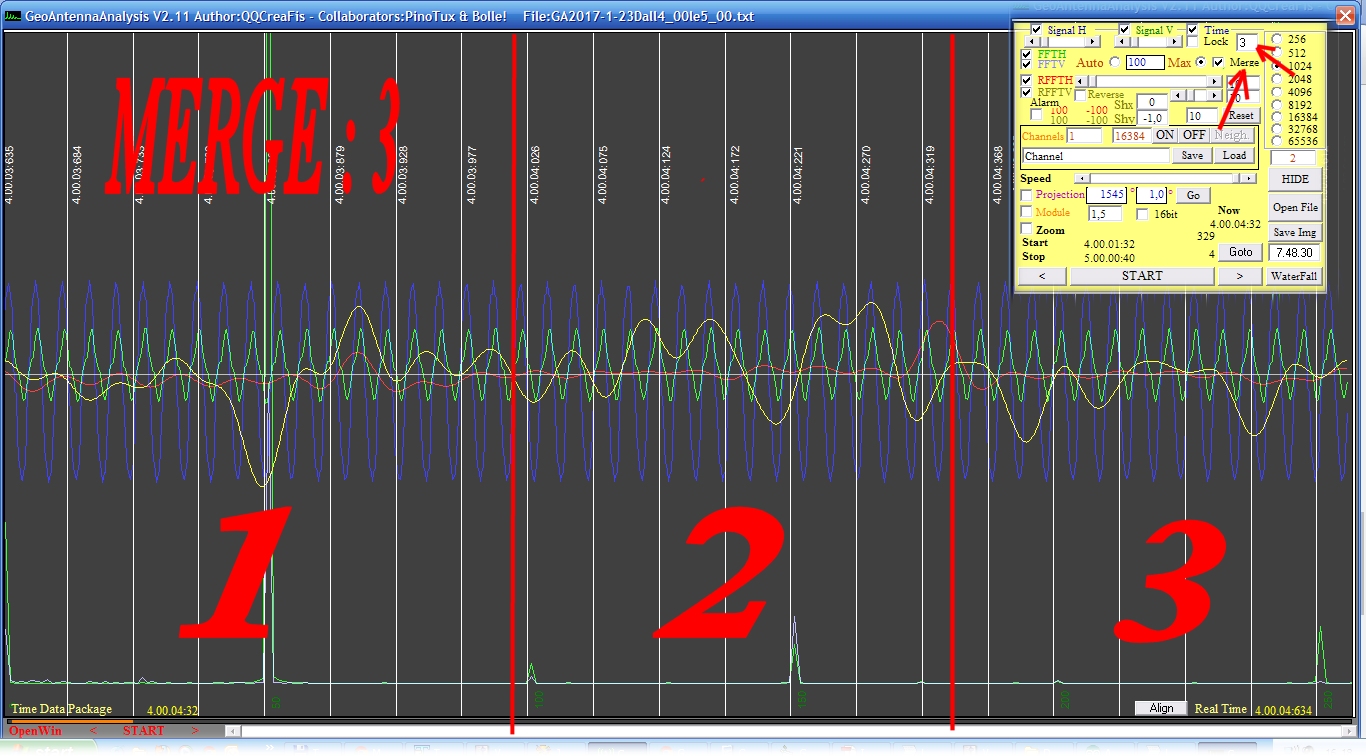The image size is (1366, 756).
Task: Click the RFFTH slider track
Action: point(1148,81)
